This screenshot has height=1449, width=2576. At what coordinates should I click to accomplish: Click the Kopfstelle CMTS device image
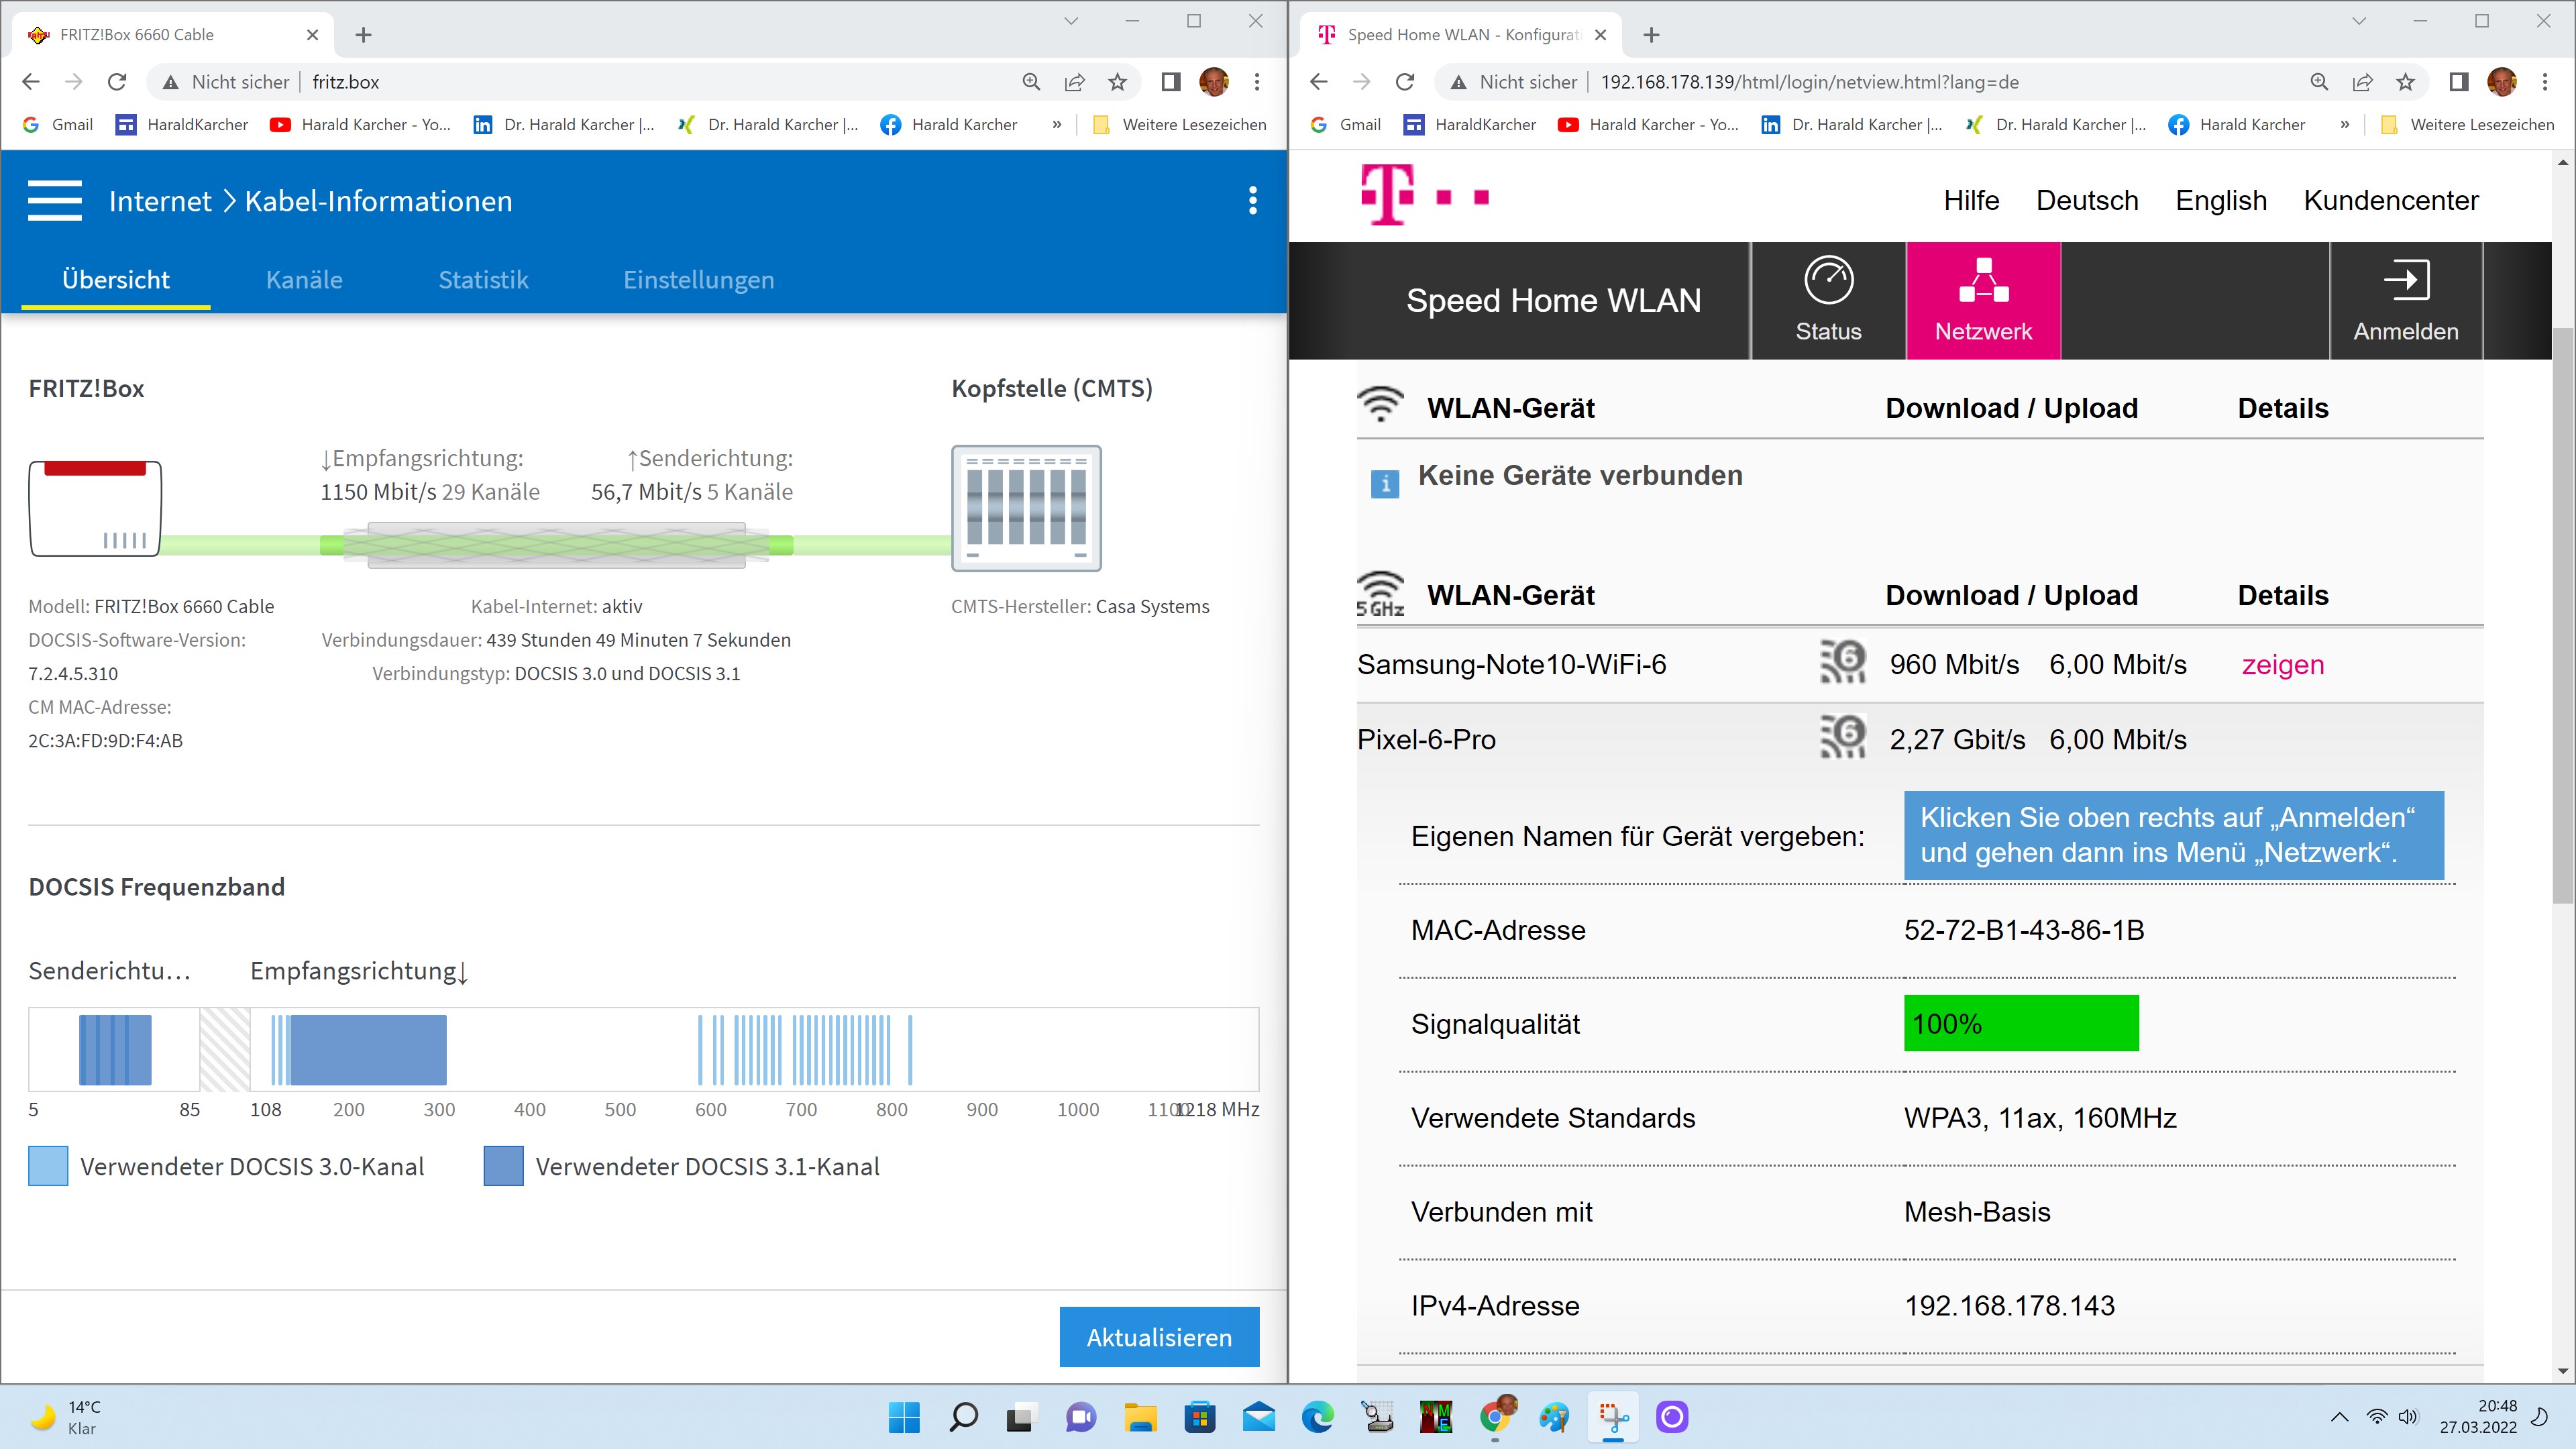(x=1026, y=508)
